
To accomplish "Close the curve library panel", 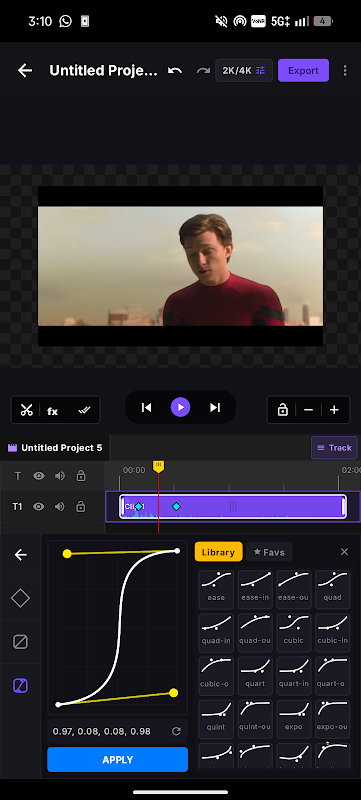I will pyautogui.click(x=345, y=552).
